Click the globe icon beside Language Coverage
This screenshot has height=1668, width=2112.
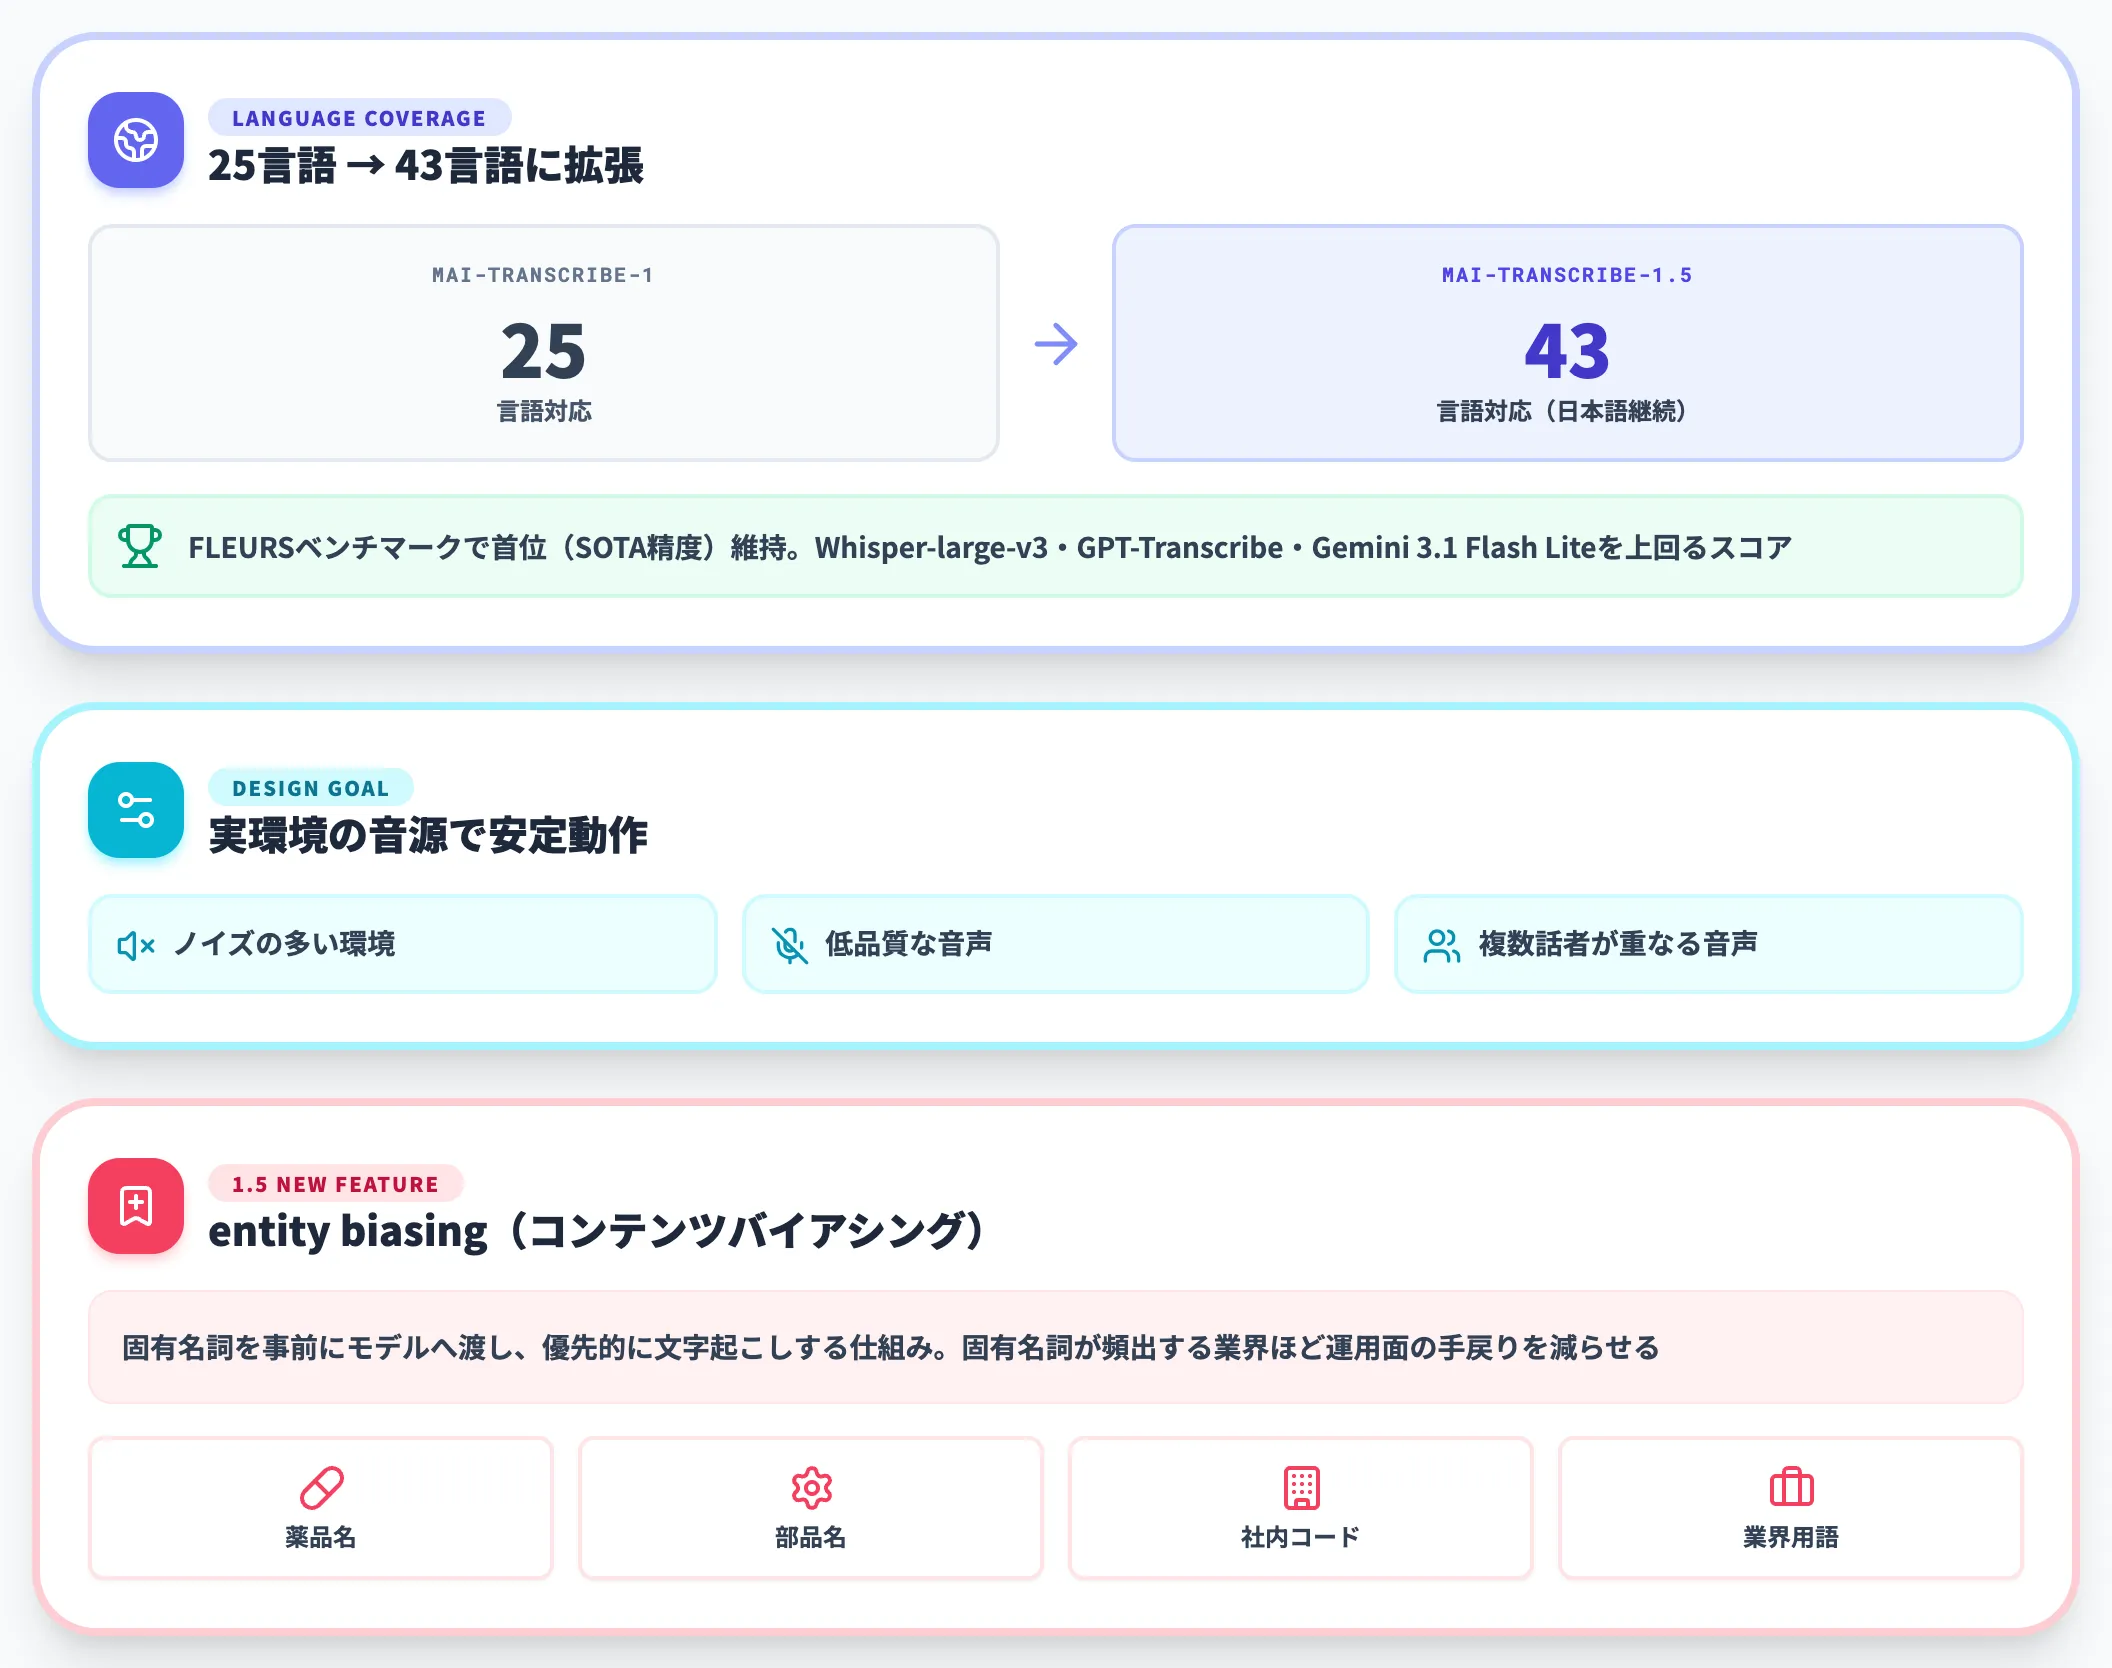pyautogui.click(x=136, y=140)
